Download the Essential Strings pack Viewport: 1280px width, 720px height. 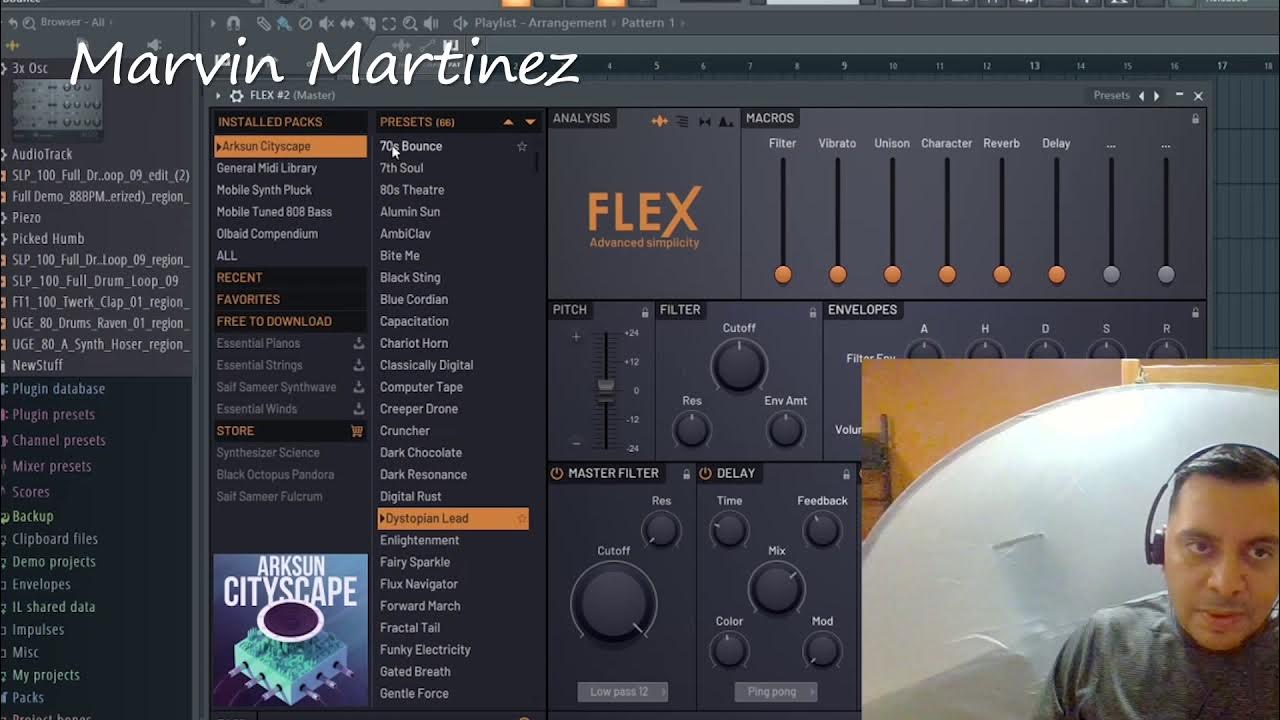[x=358, y=365]
